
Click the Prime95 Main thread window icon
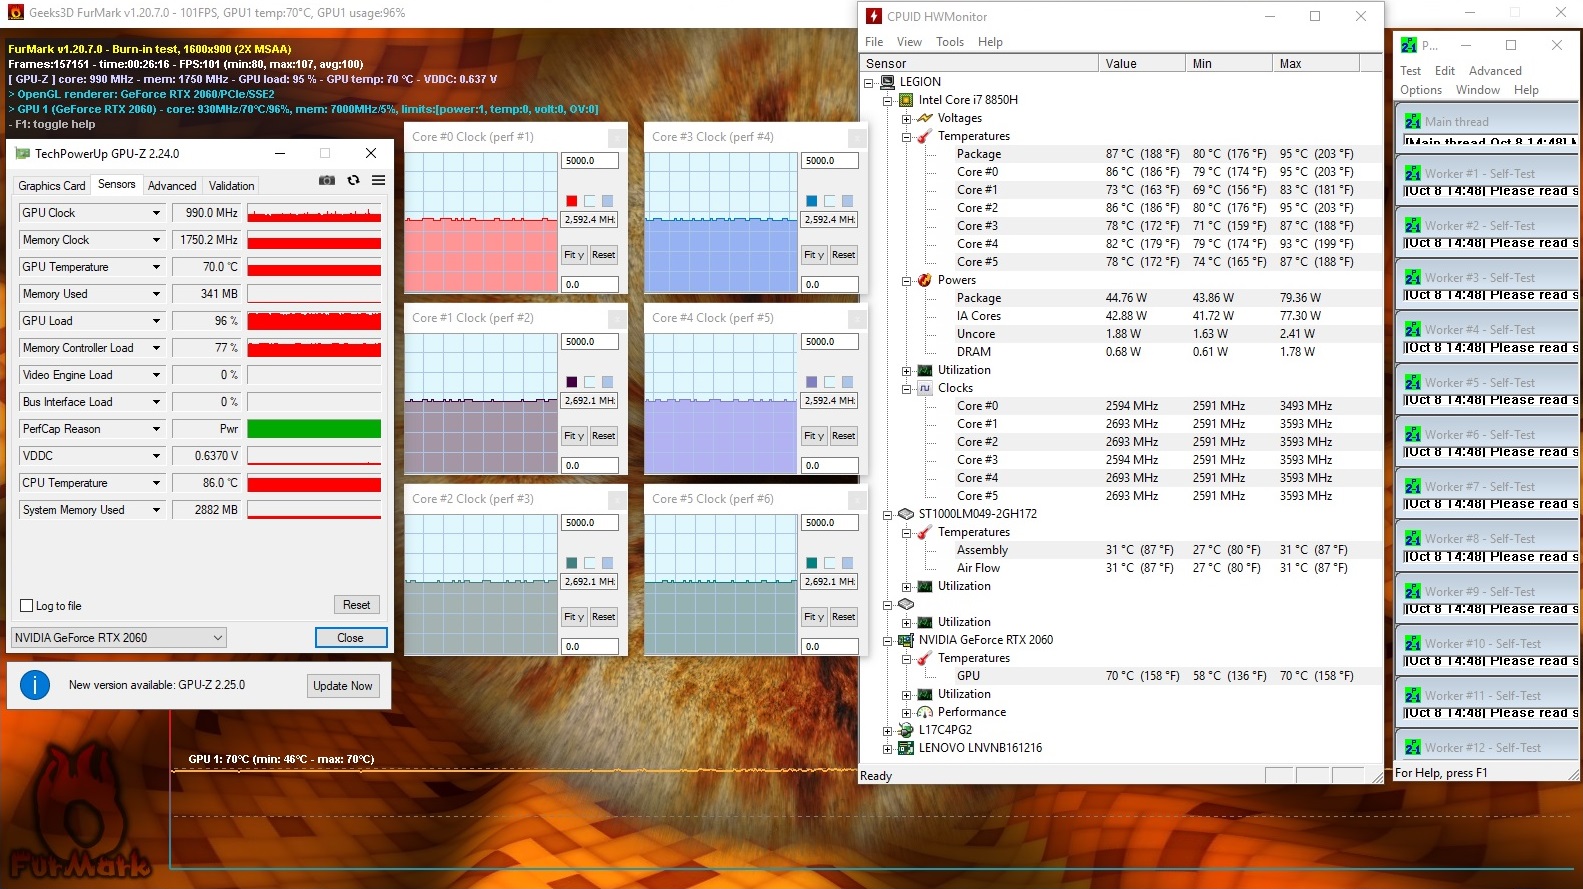pyautogui.click(x=1412, y=121)
